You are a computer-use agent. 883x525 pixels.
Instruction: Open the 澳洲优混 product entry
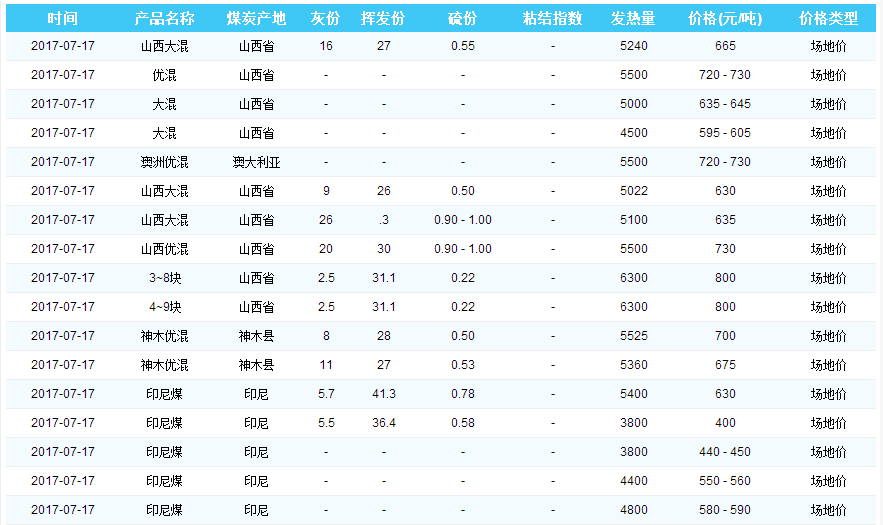[x=164, y=162]
